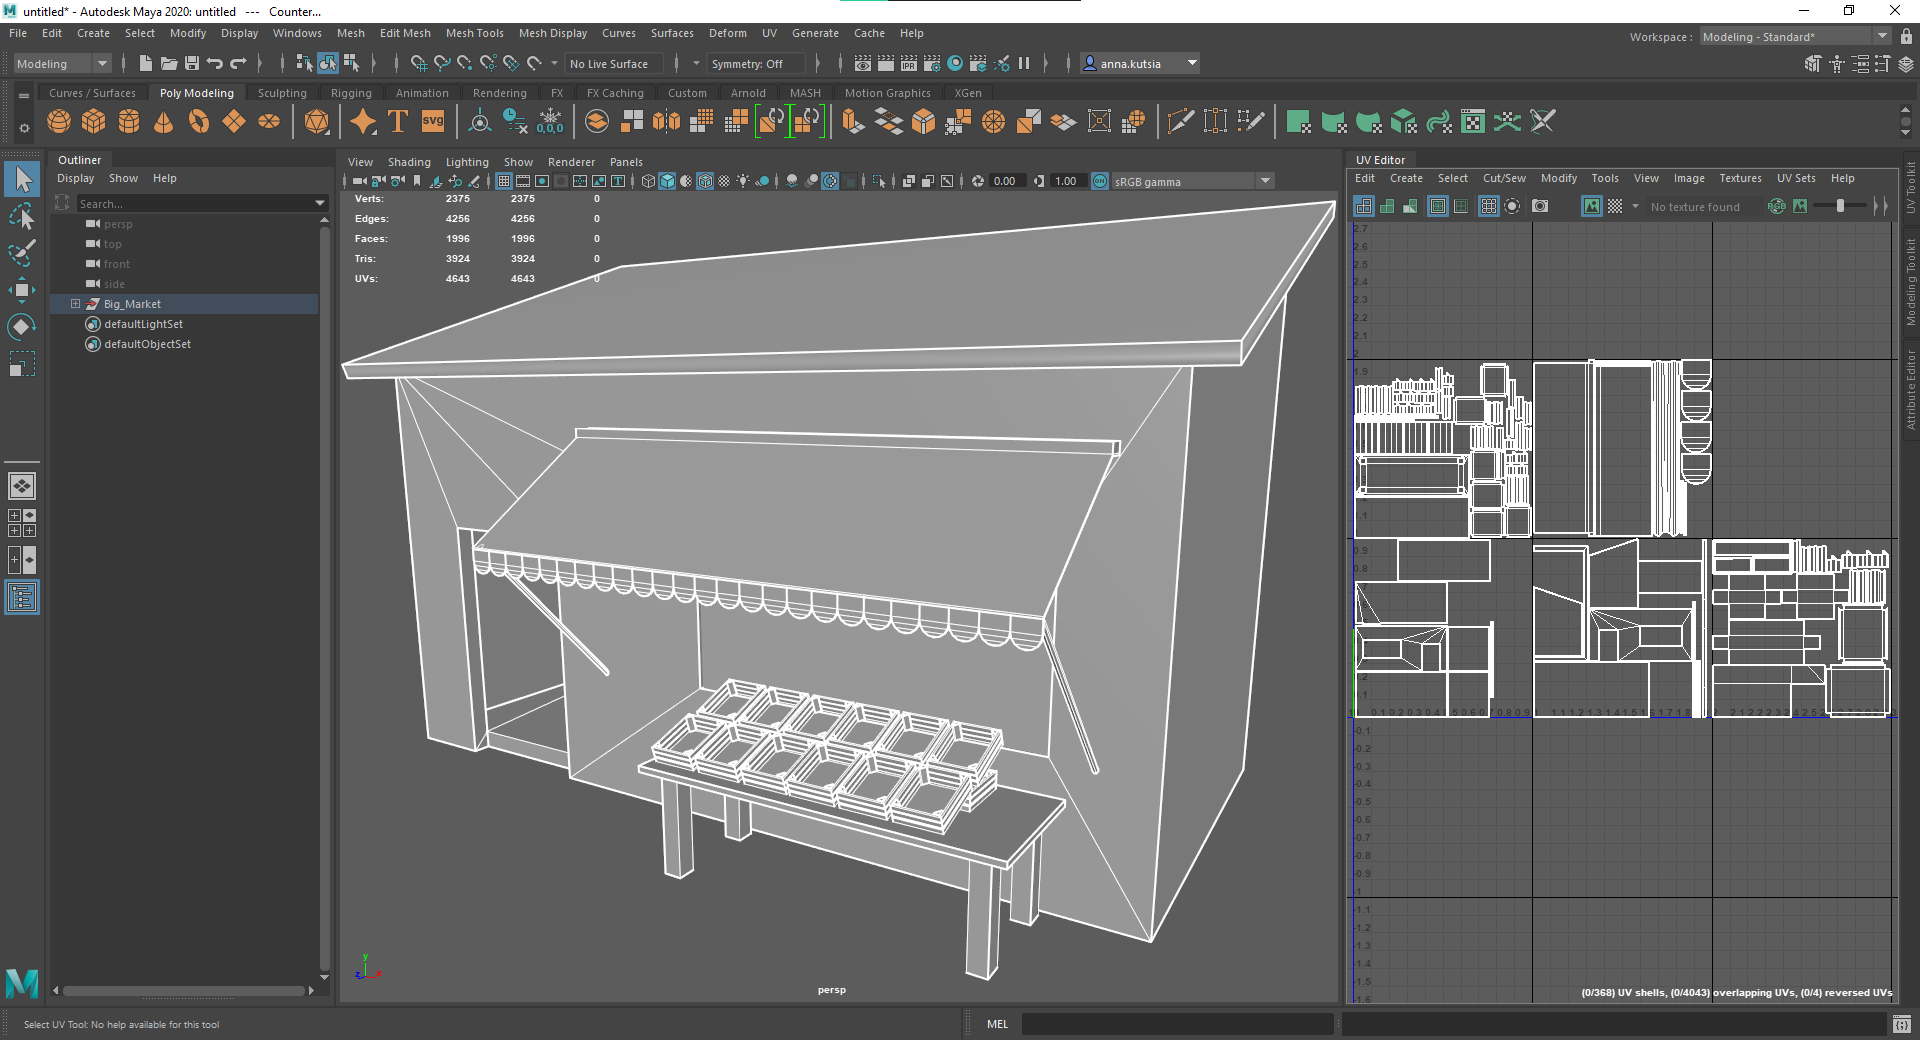The width and height of the screenshot is (1920, 1040).
Task: Toggle use all lights in viewport
Action: click(x=743, y=181)
